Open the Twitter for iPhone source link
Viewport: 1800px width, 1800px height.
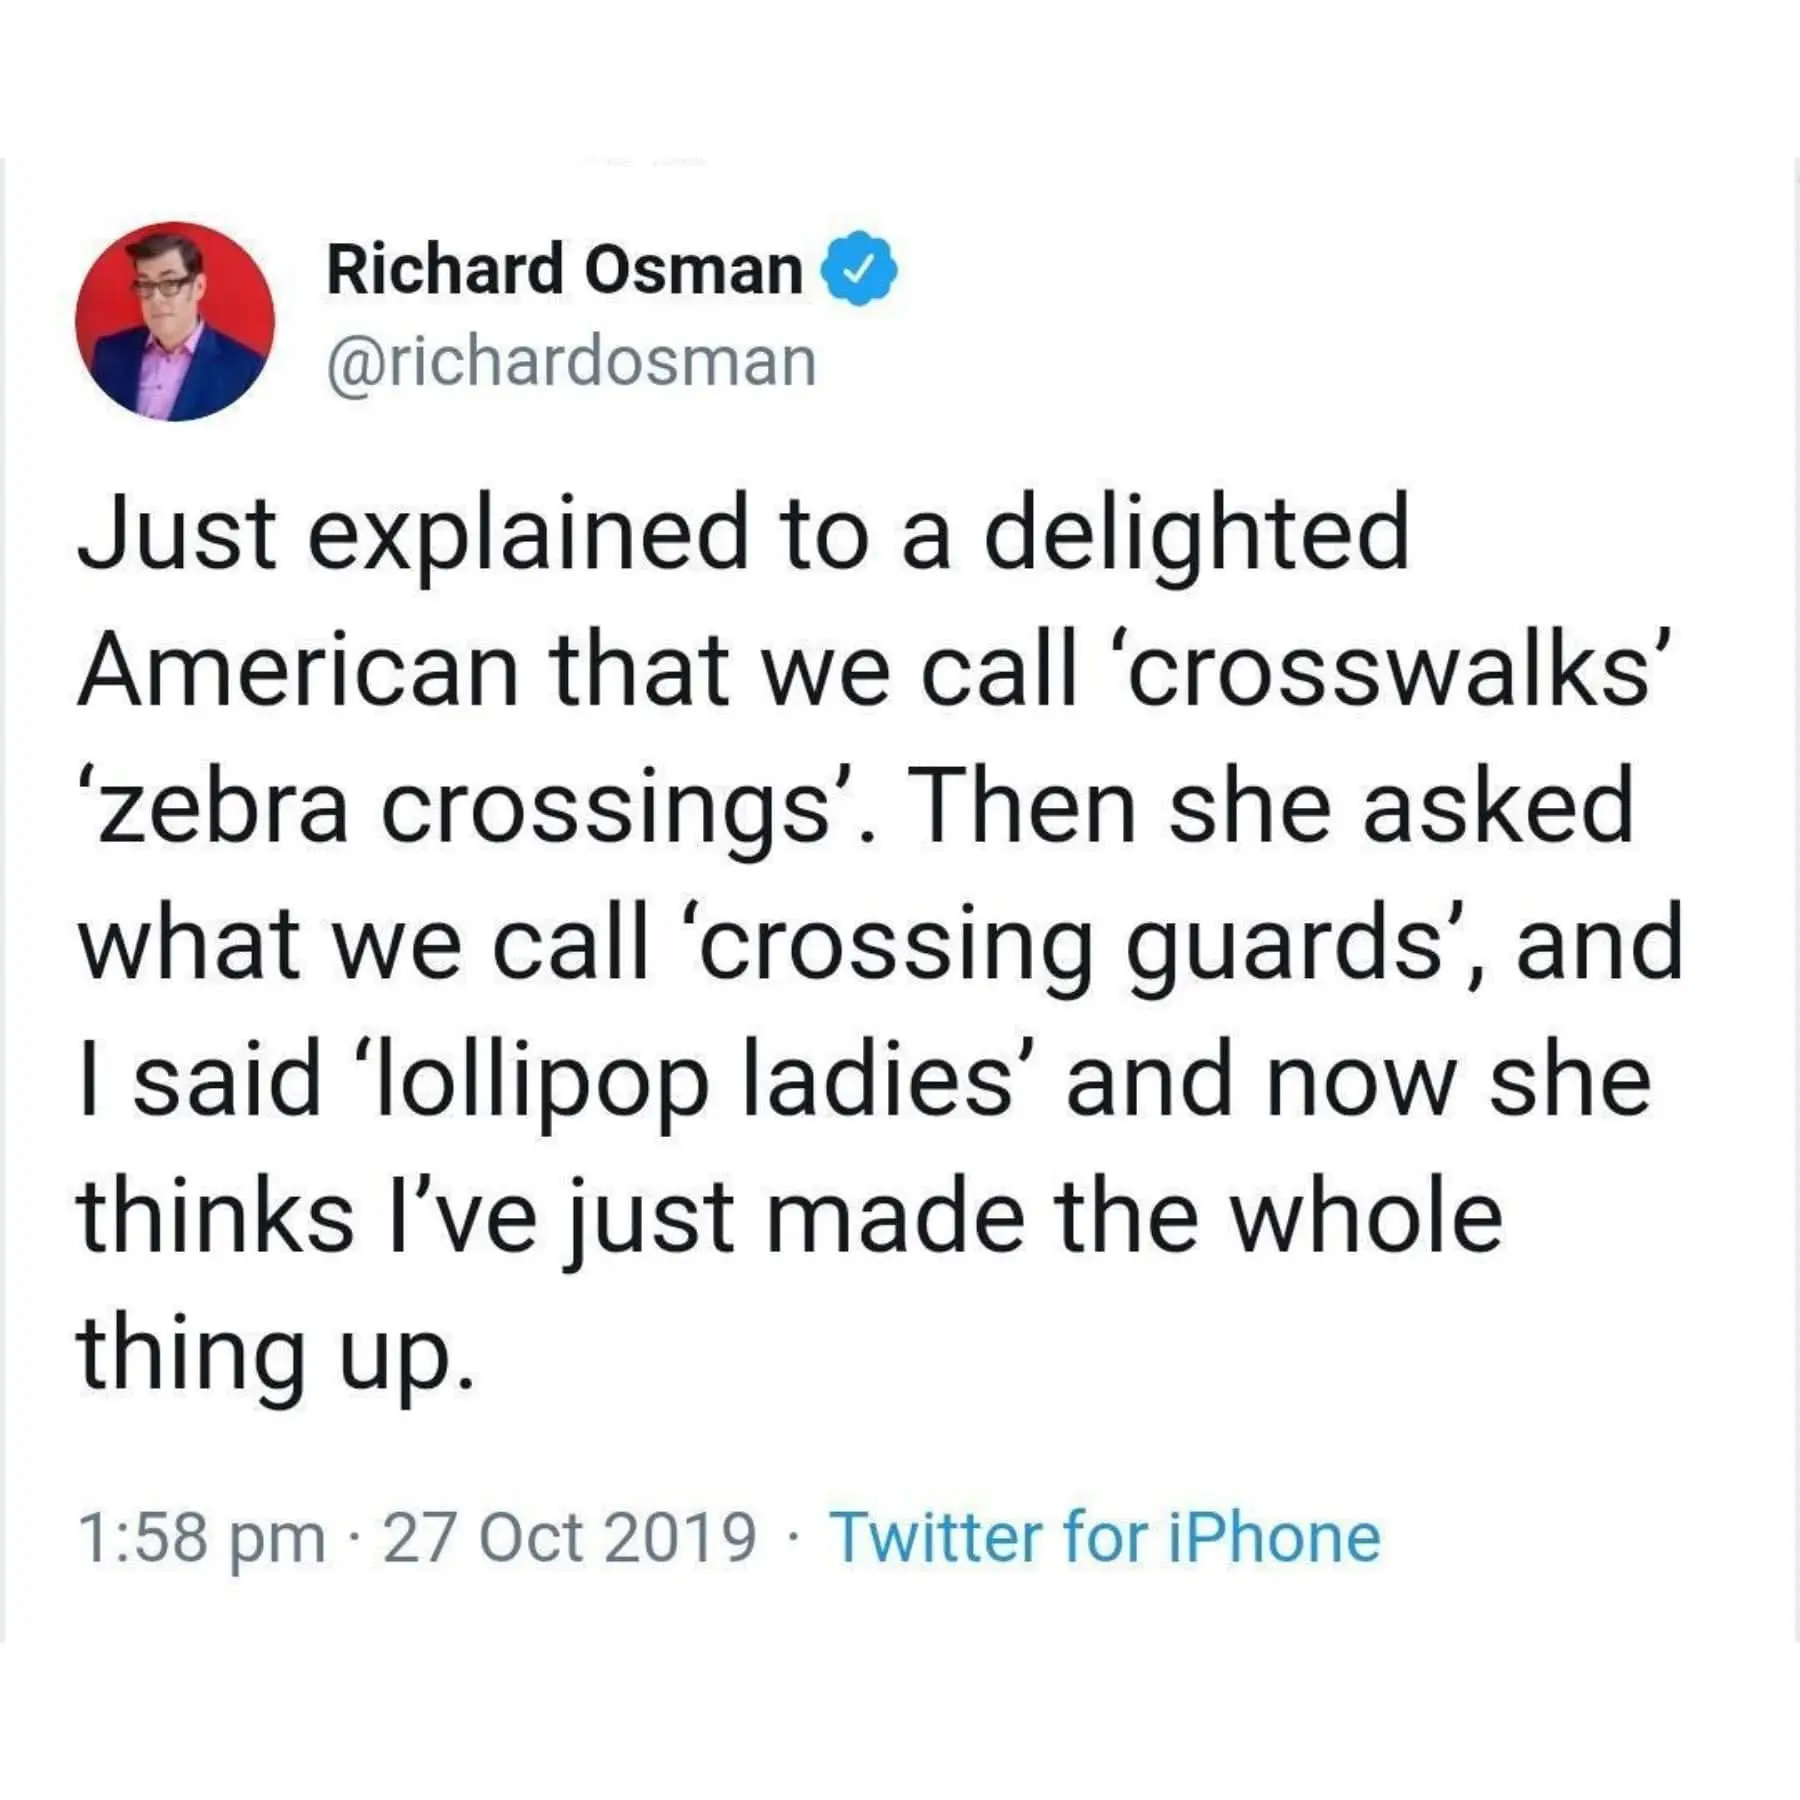(1106, 1537)
